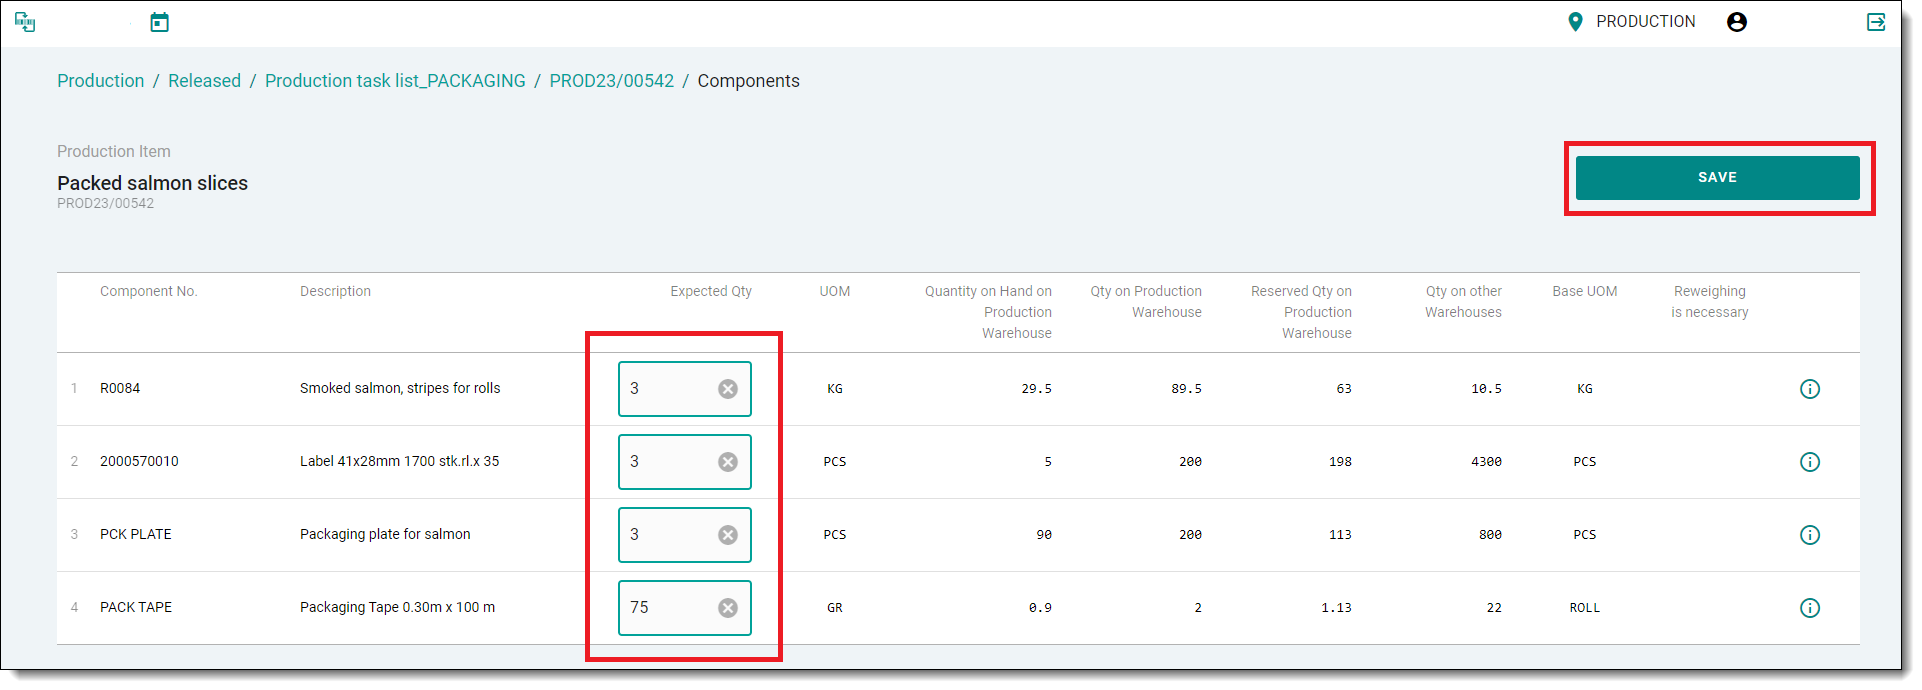
Task: Clear Expected Qty for Packaging Tape row
Action: tap(728, 608)
